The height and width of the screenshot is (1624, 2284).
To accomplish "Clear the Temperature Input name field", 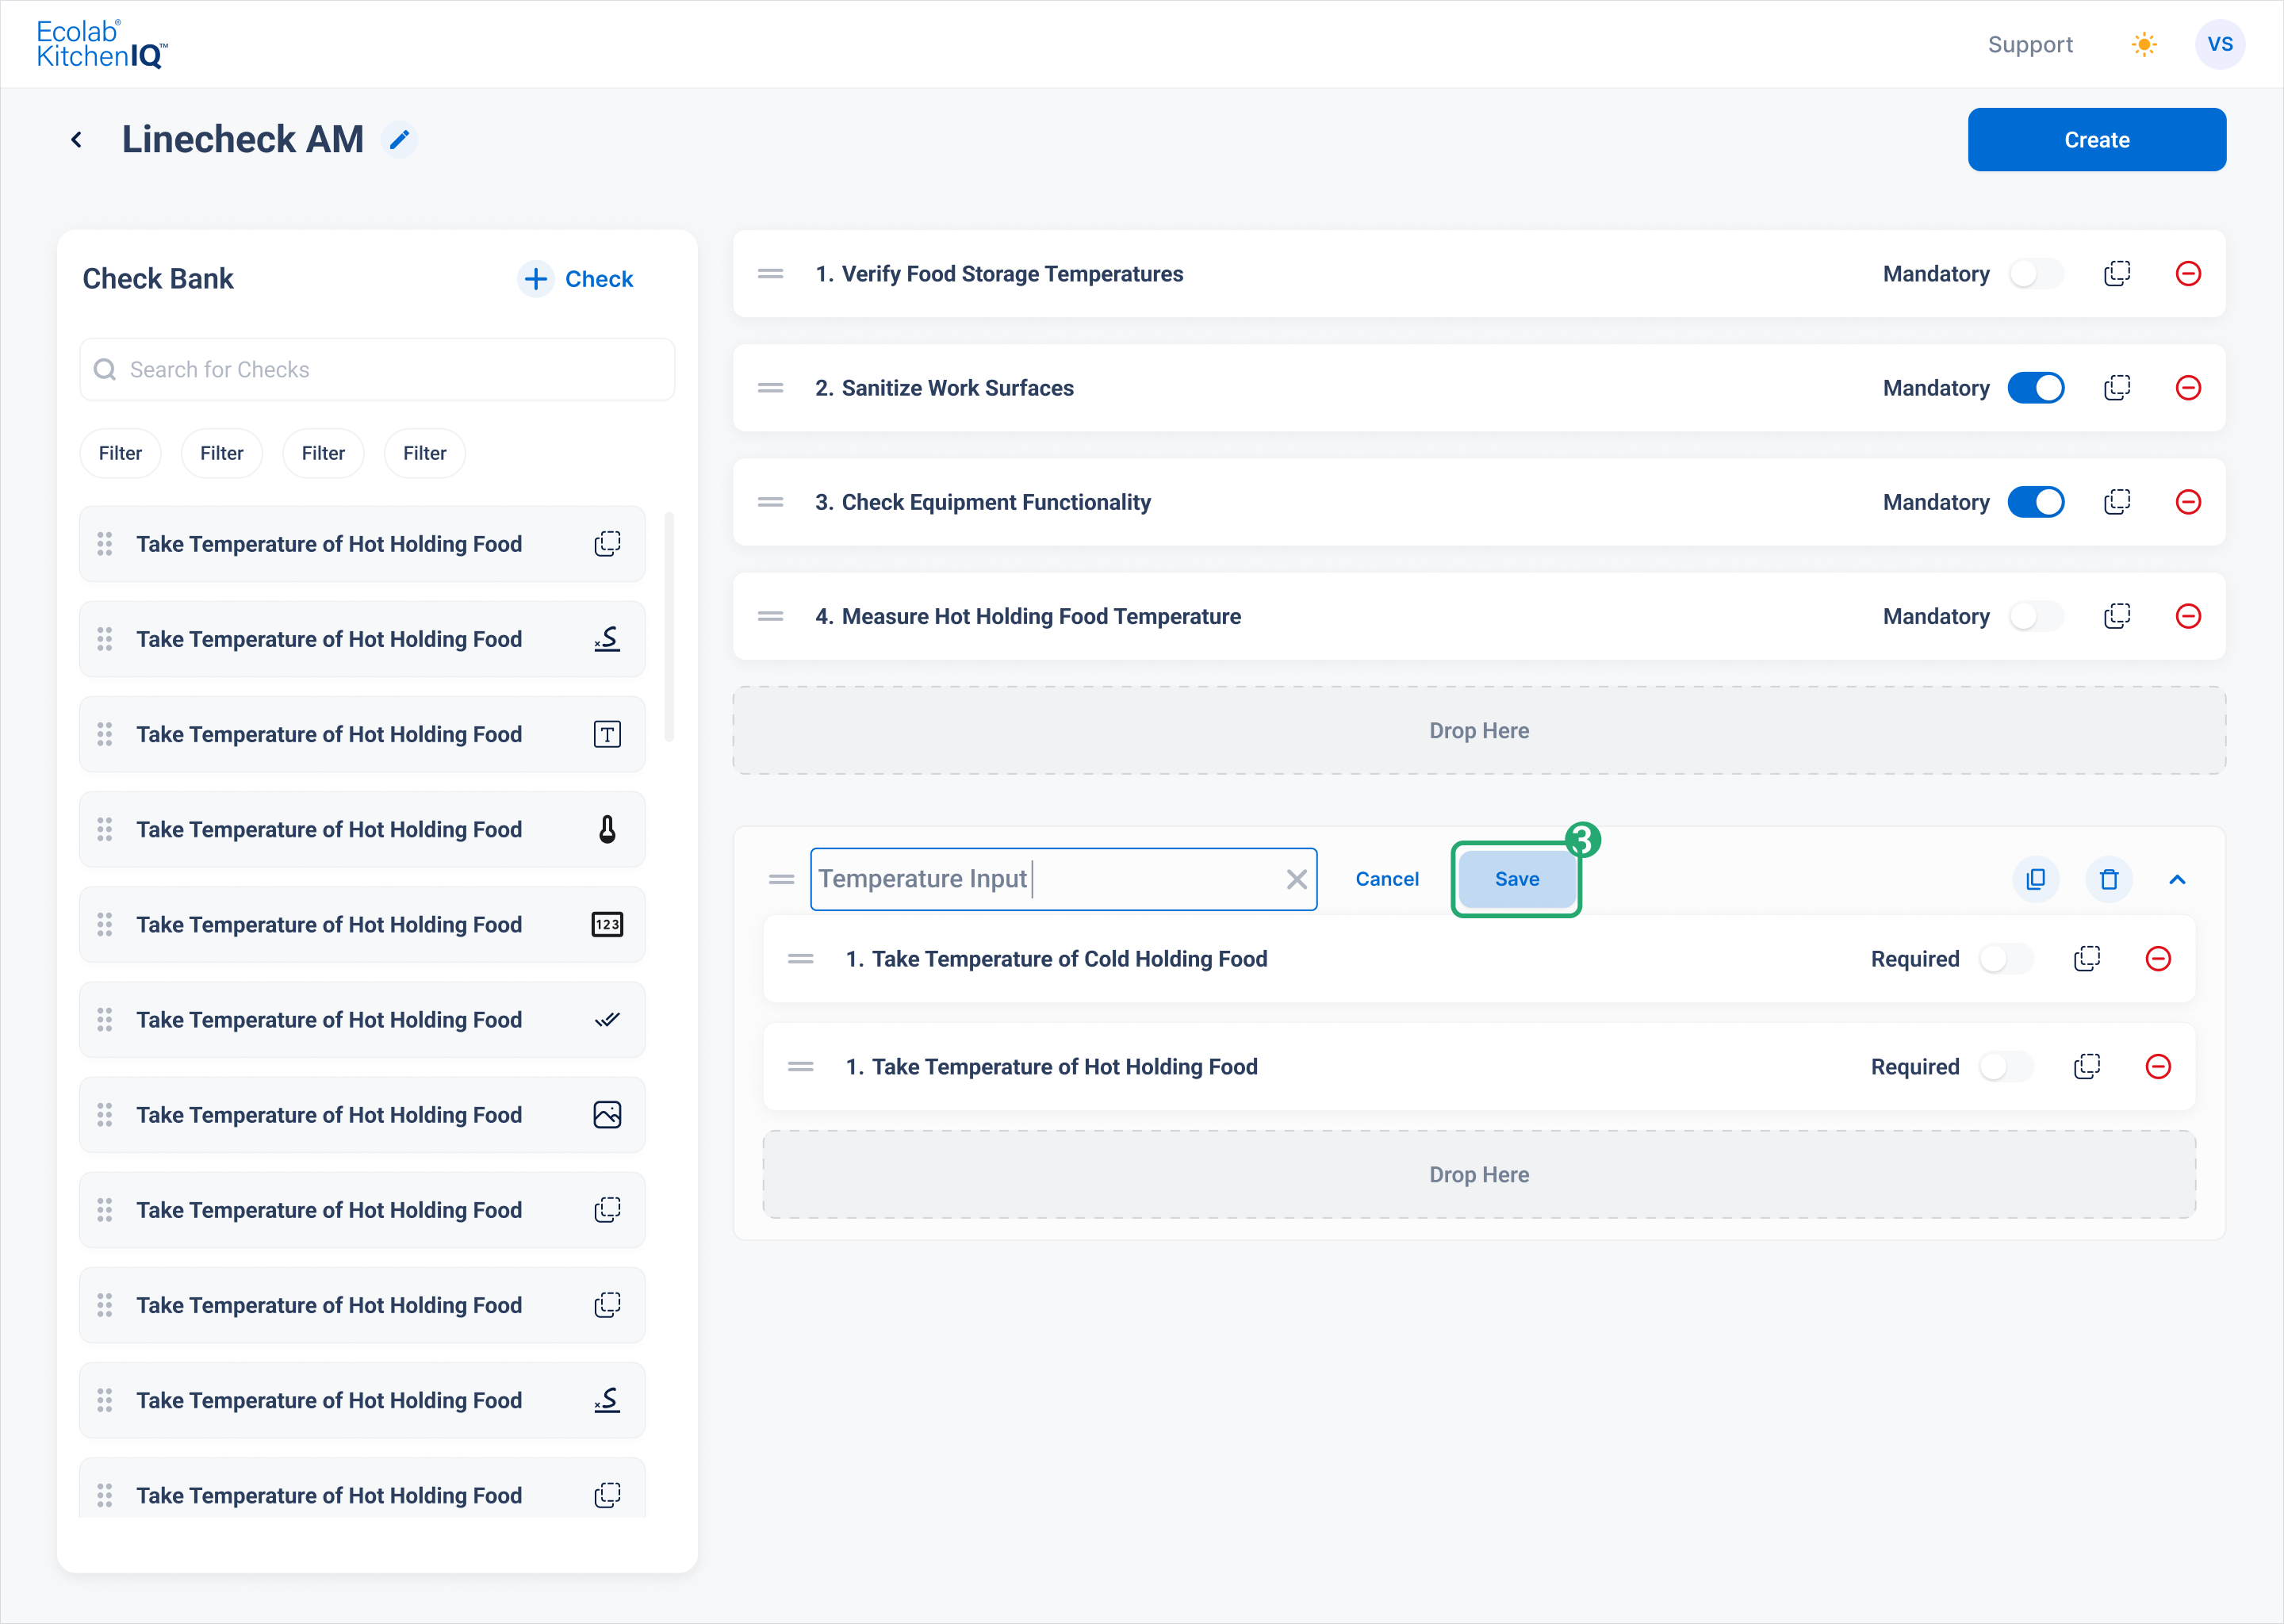I will [x=1296, y=879].
